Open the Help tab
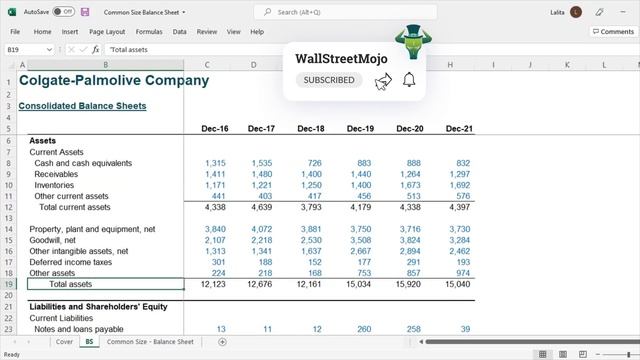This screenshot has height=360, width=640. click(257, 31)
